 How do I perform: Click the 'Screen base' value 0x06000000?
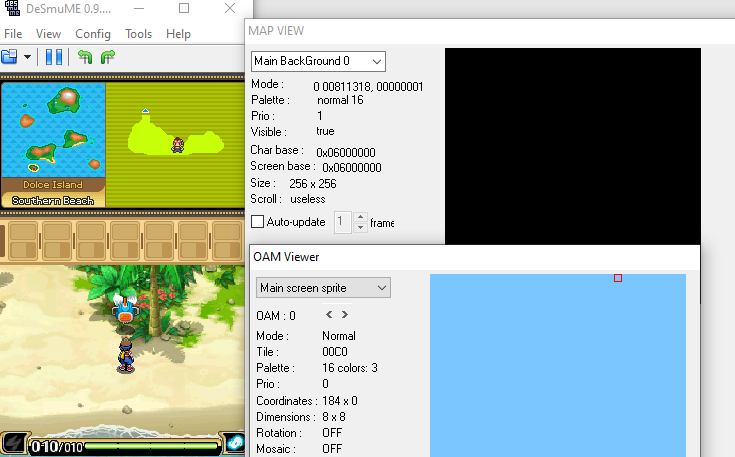(x=352, y=167)
